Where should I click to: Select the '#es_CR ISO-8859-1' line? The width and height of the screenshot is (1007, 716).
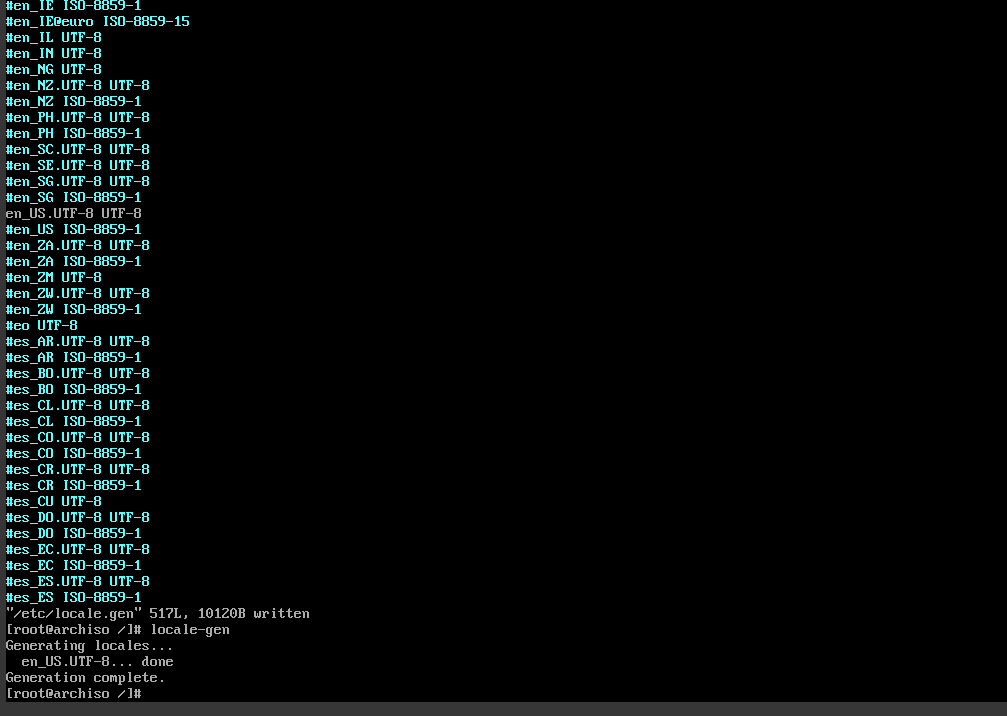click(73, 486)
